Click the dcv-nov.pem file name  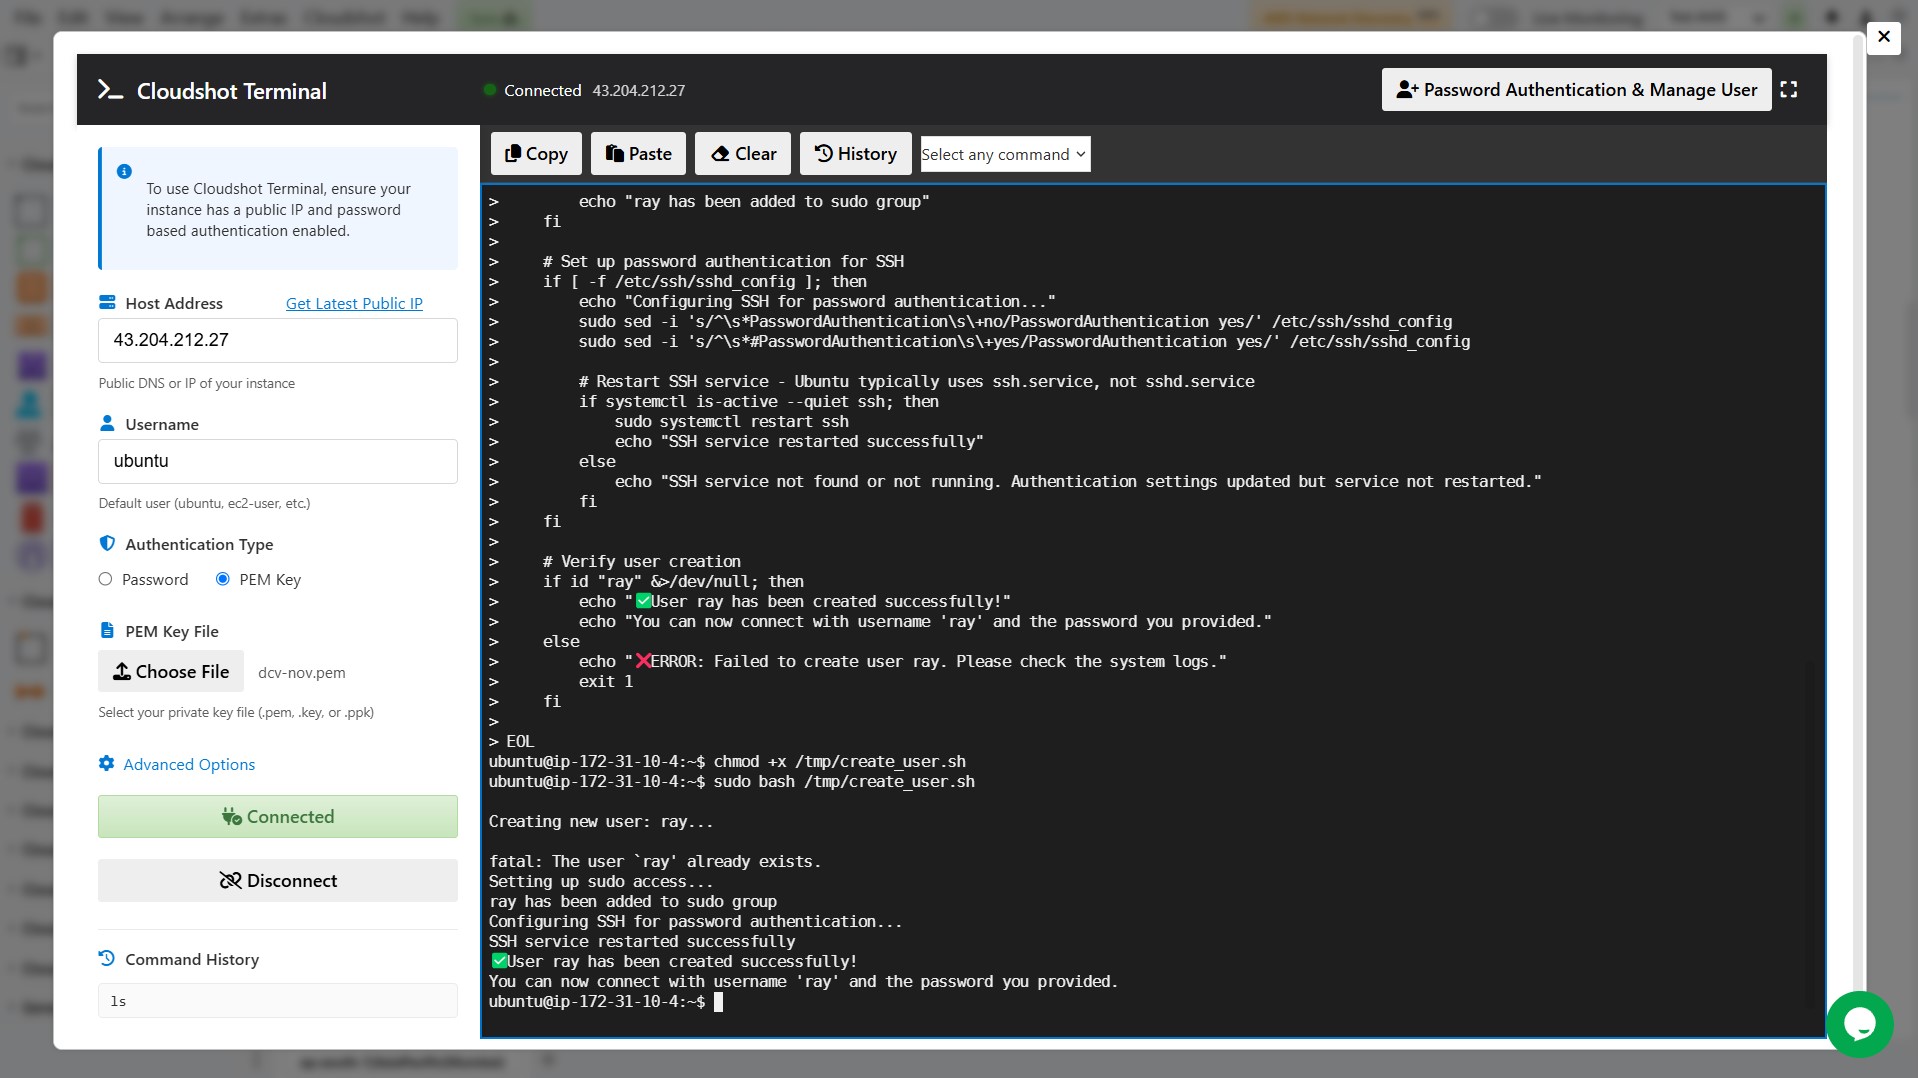click(x=302, y=673)
